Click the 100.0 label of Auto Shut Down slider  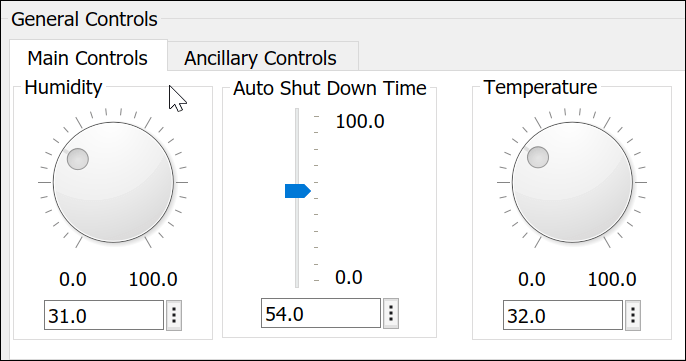360,121
